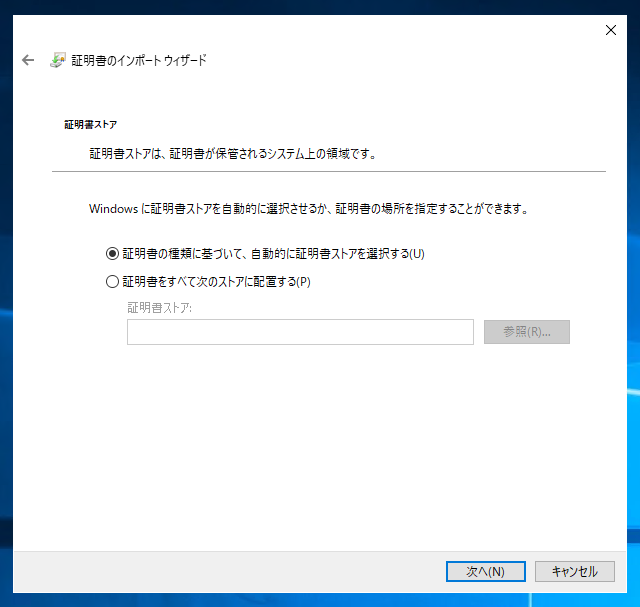
Task: Proceed with the 次へ(N) button
Action: pos(485,571)
